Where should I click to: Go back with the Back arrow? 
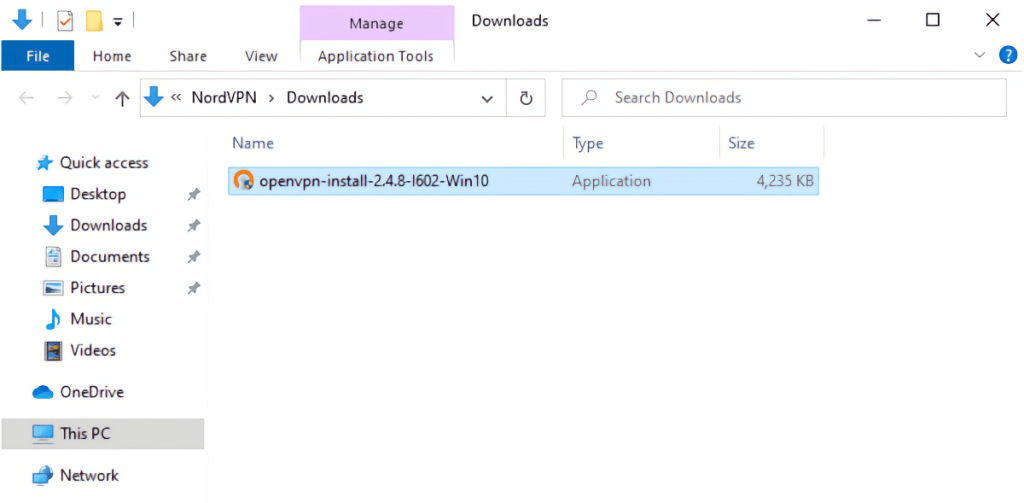(x=26, y=98)
